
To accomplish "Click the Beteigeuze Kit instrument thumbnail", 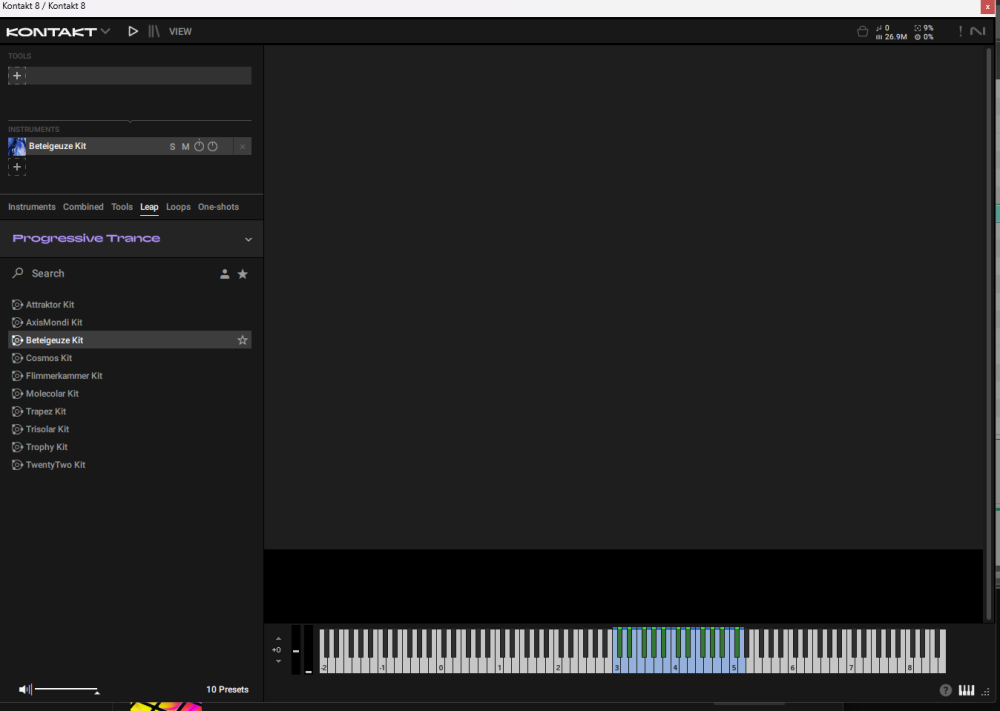I will pos(17,147).
